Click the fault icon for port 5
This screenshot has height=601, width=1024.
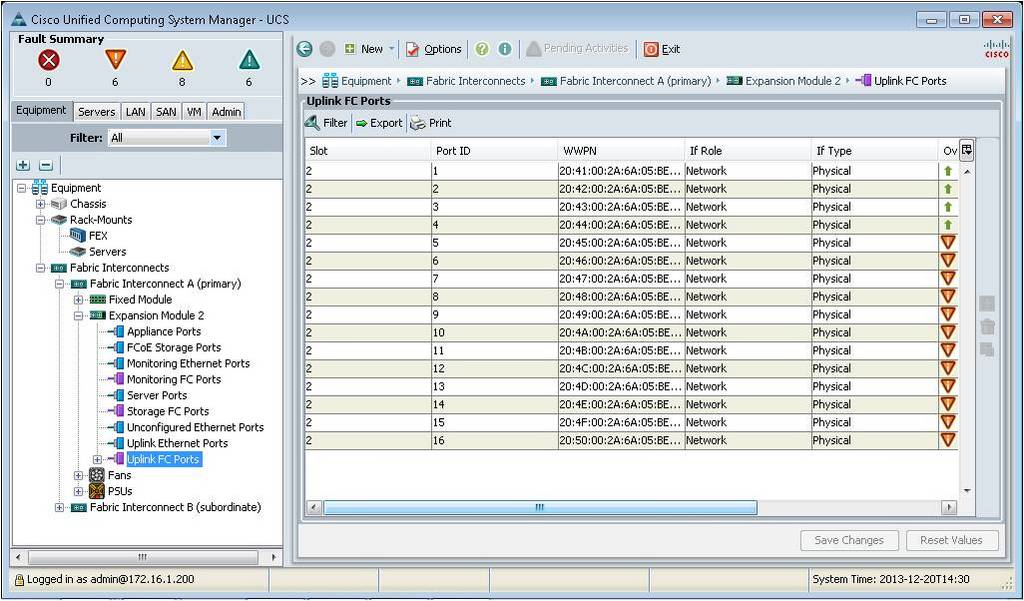click(948, 242)
